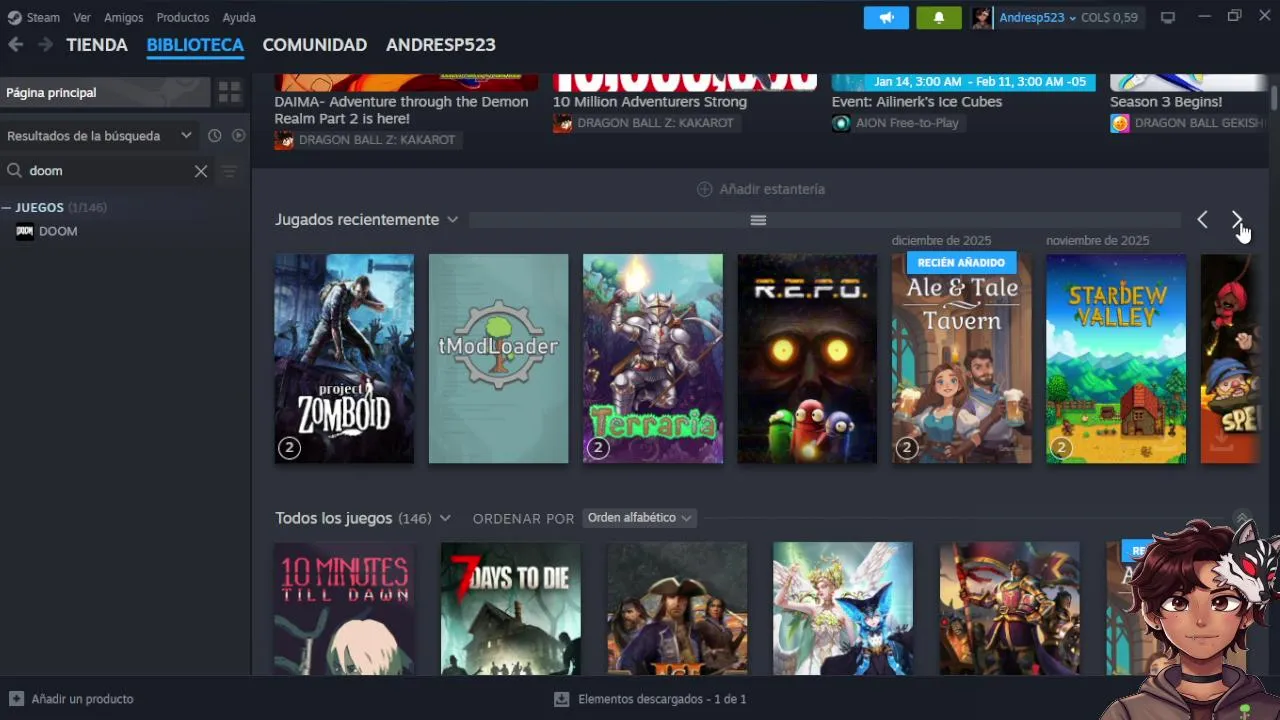Click the AION Free-to-Play game icon
The height and width of the screenshot is (720, 1280).
pos(841,123)
